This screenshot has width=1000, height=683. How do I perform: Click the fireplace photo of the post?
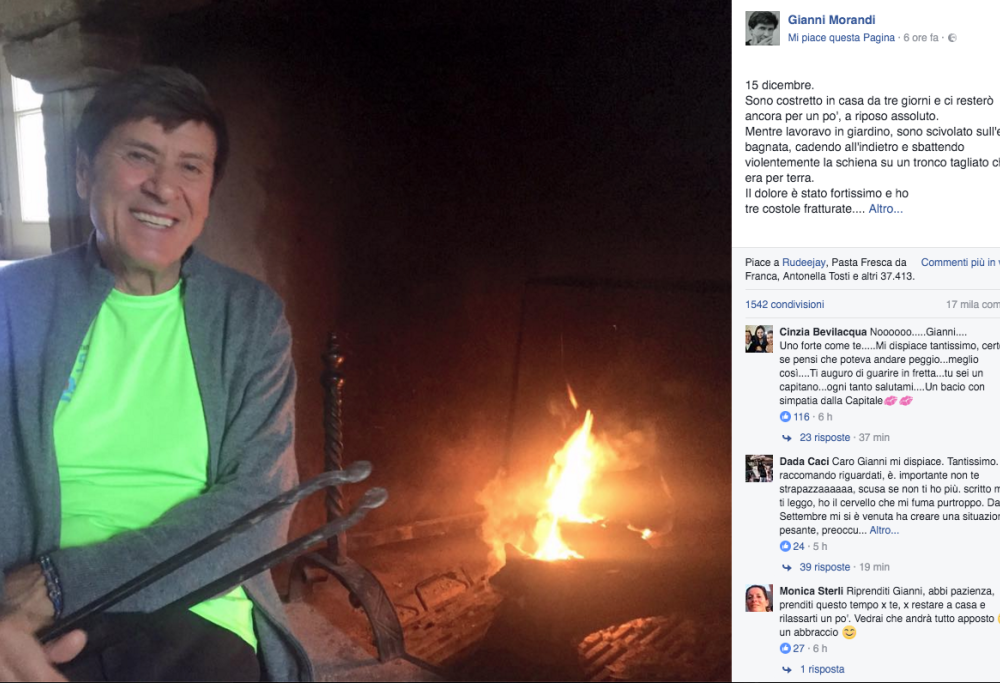pyautogui.click(x=365, y=341)
